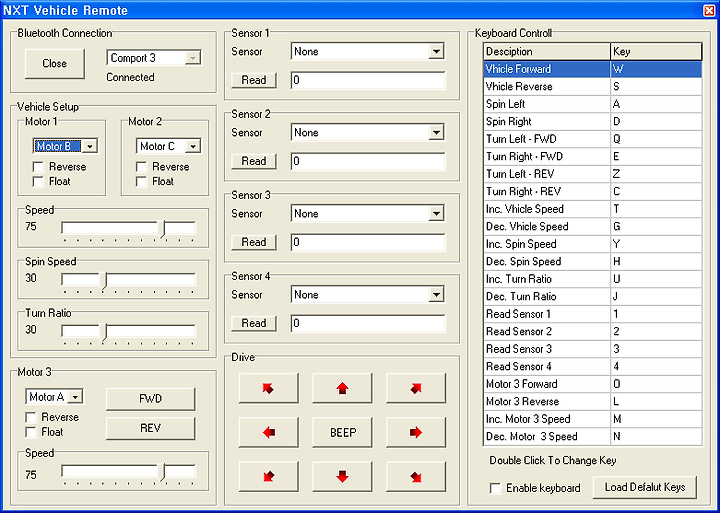Click the up-left diagonal arrow drive button
The image size is (720, 513).
[269, 388]
